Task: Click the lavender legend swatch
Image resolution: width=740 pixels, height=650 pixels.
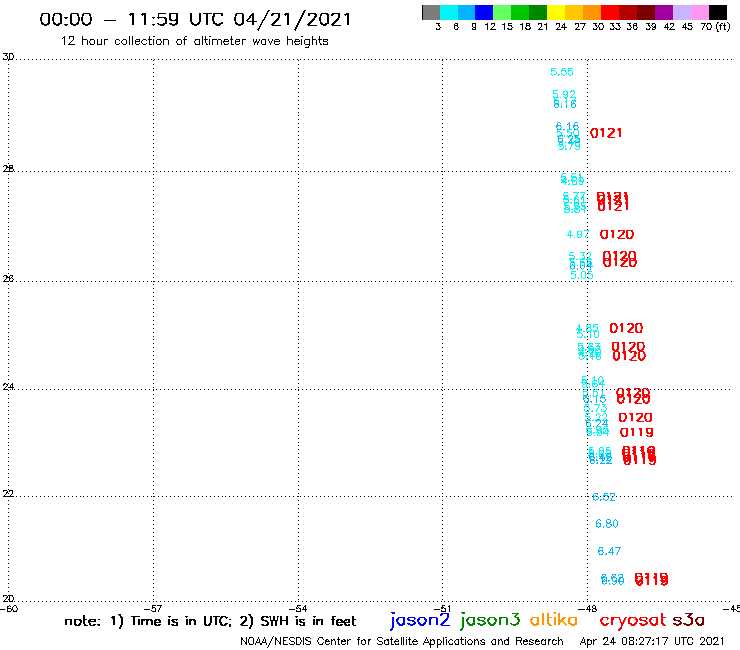Action: (x=681, y=12)
